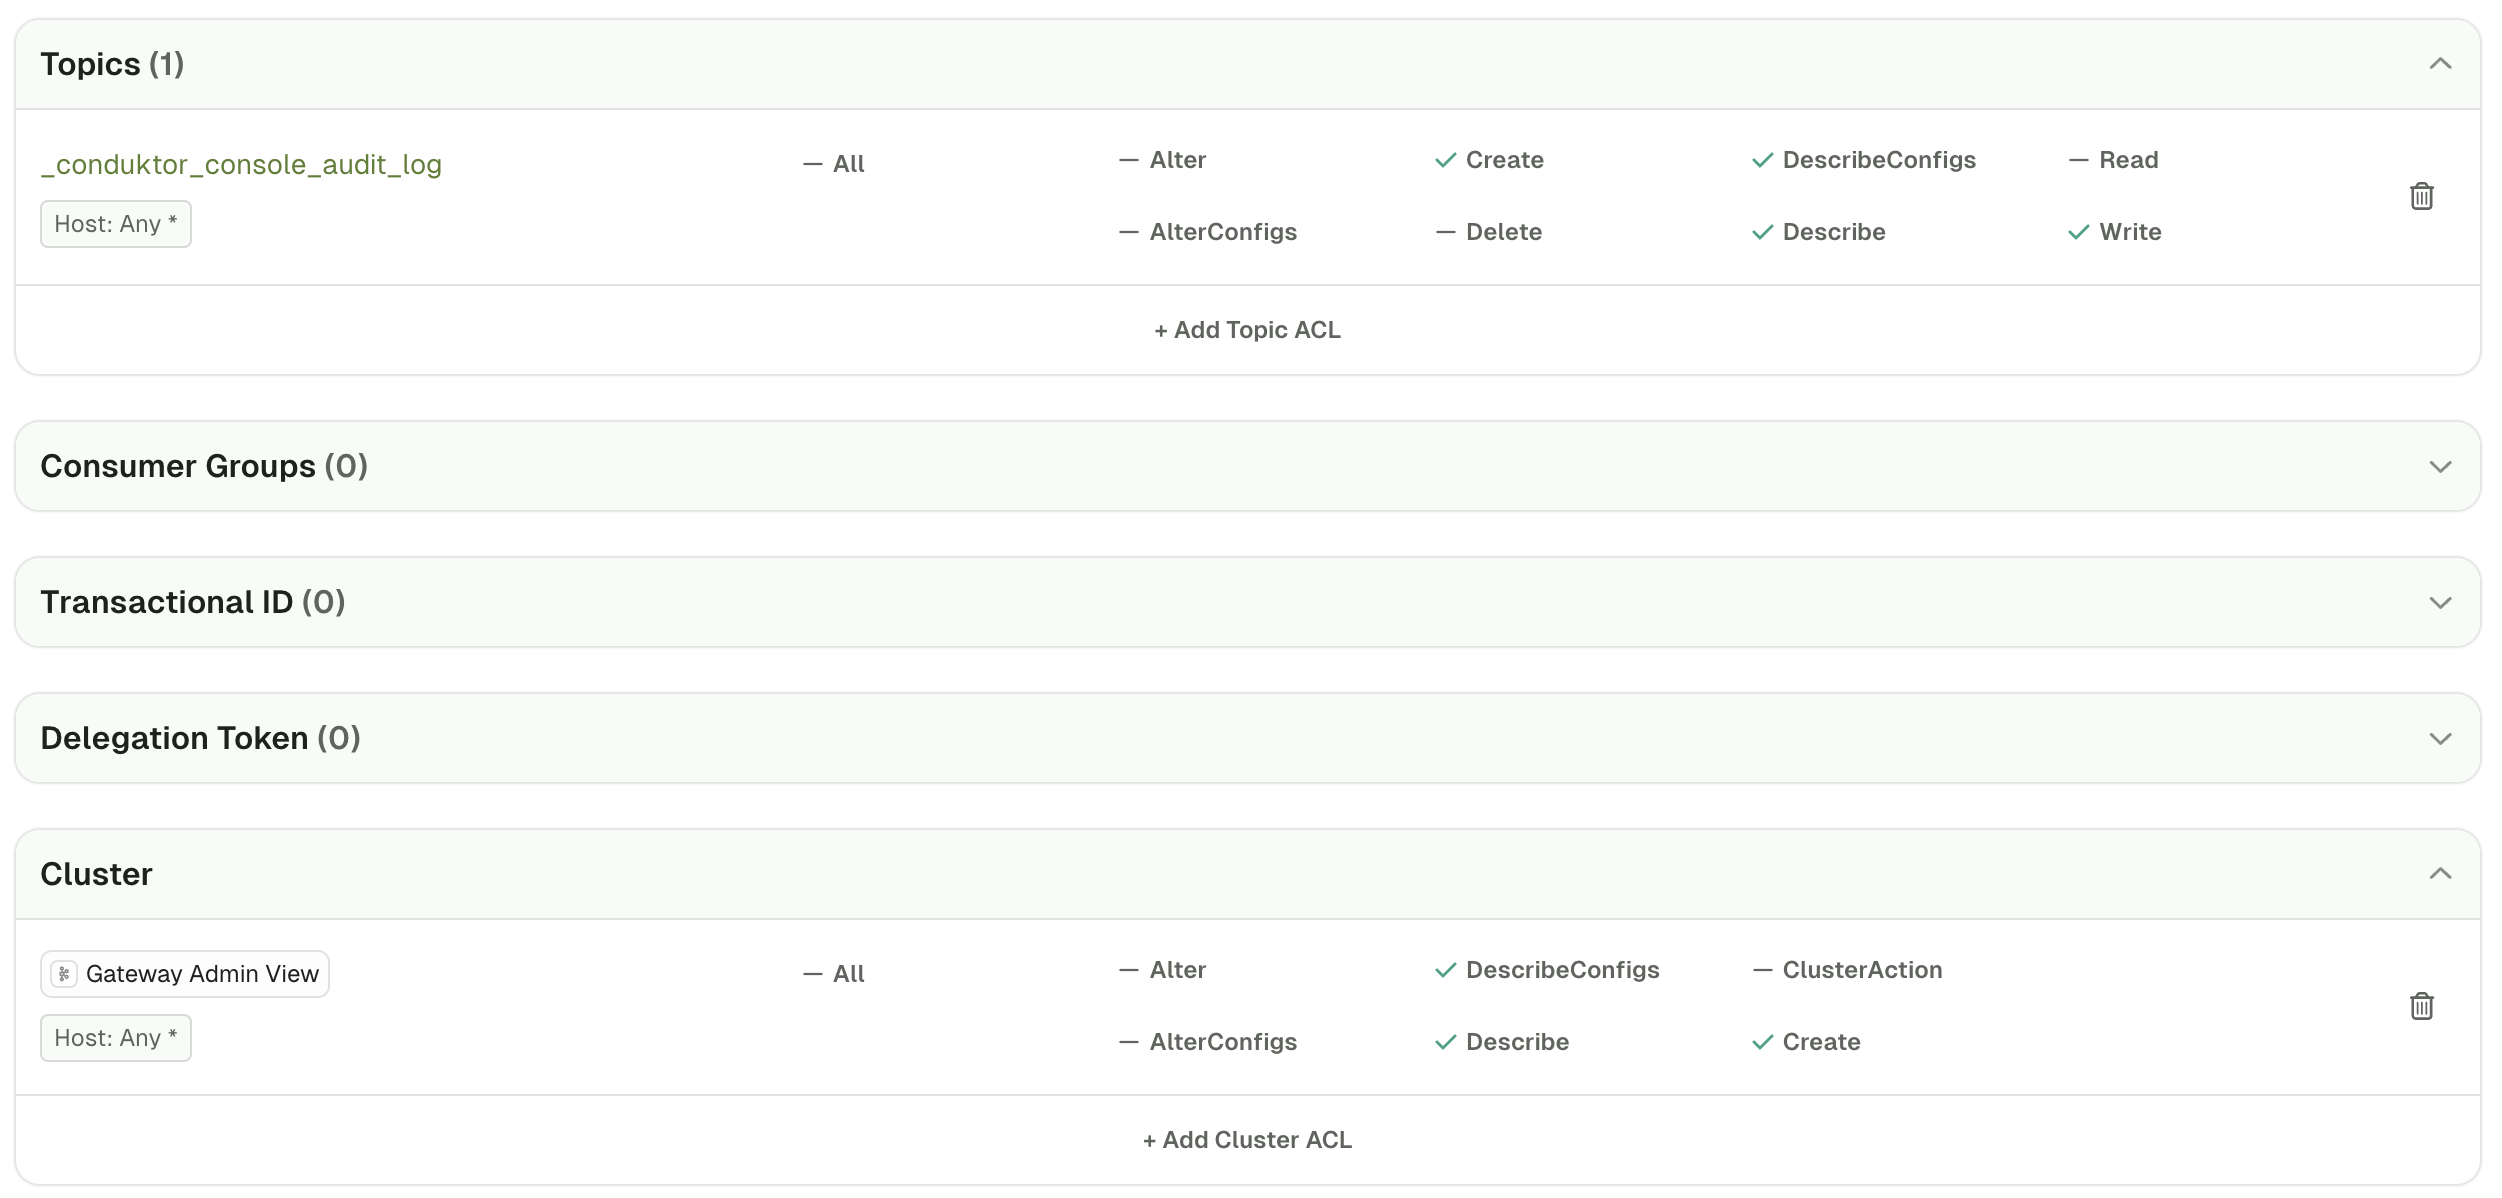Add a new Topic ACL

click(1247, 330)
